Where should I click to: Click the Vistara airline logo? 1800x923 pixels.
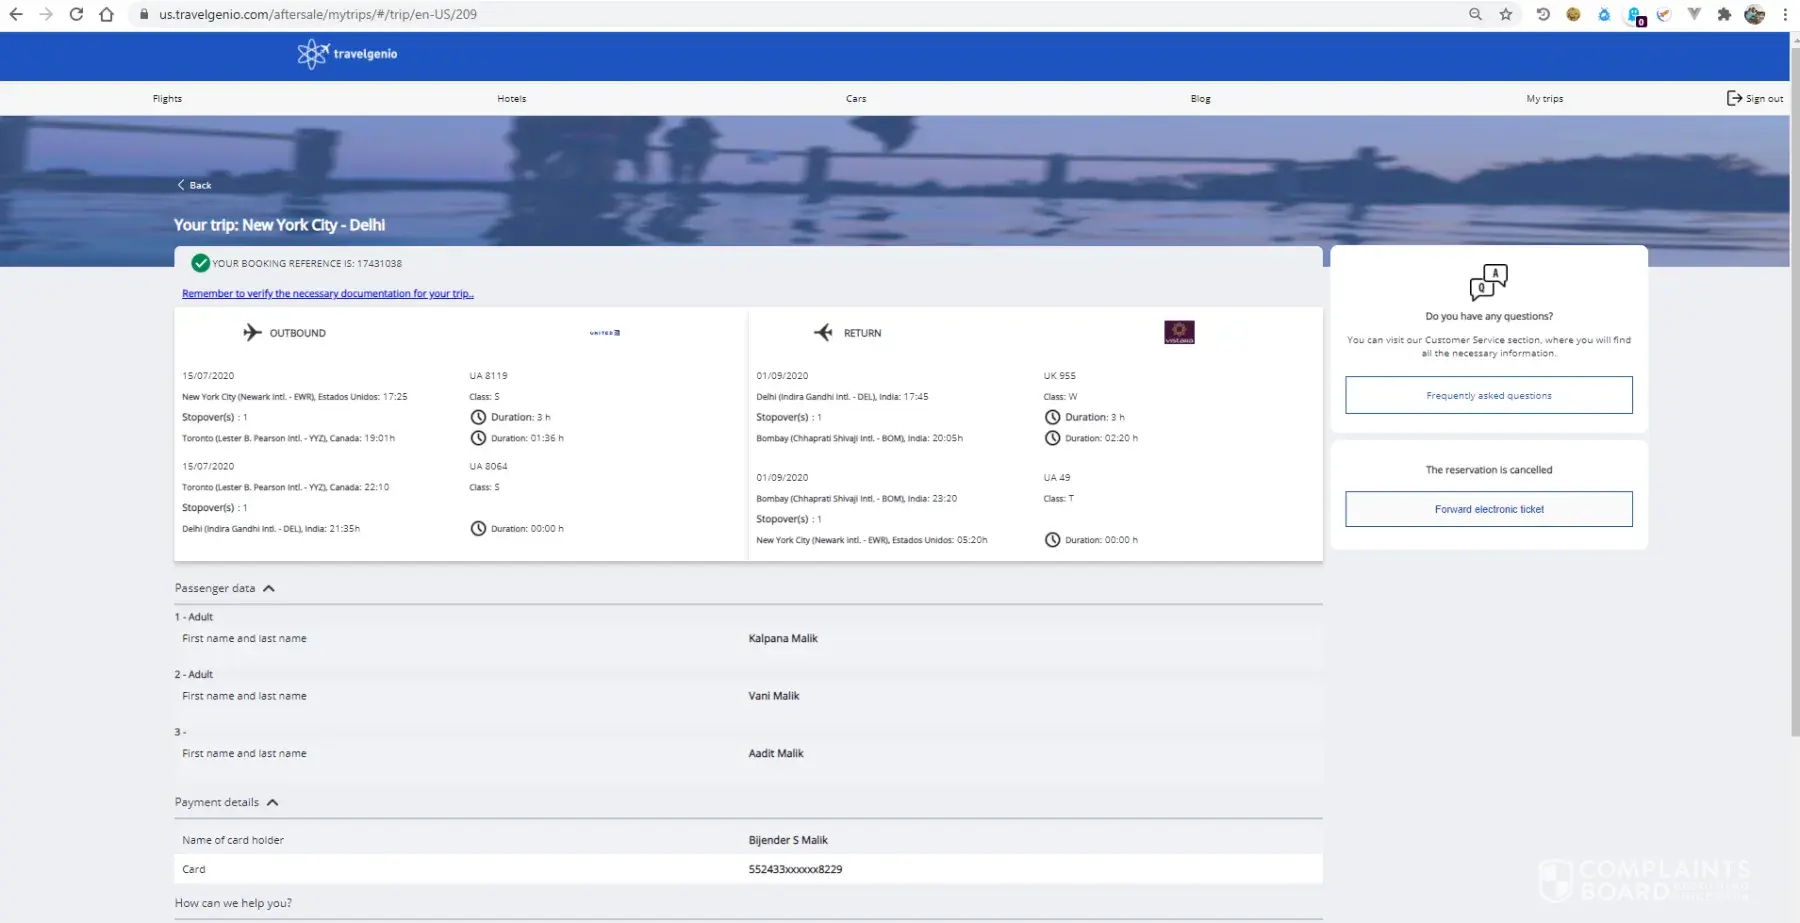tap(1179, 332)
